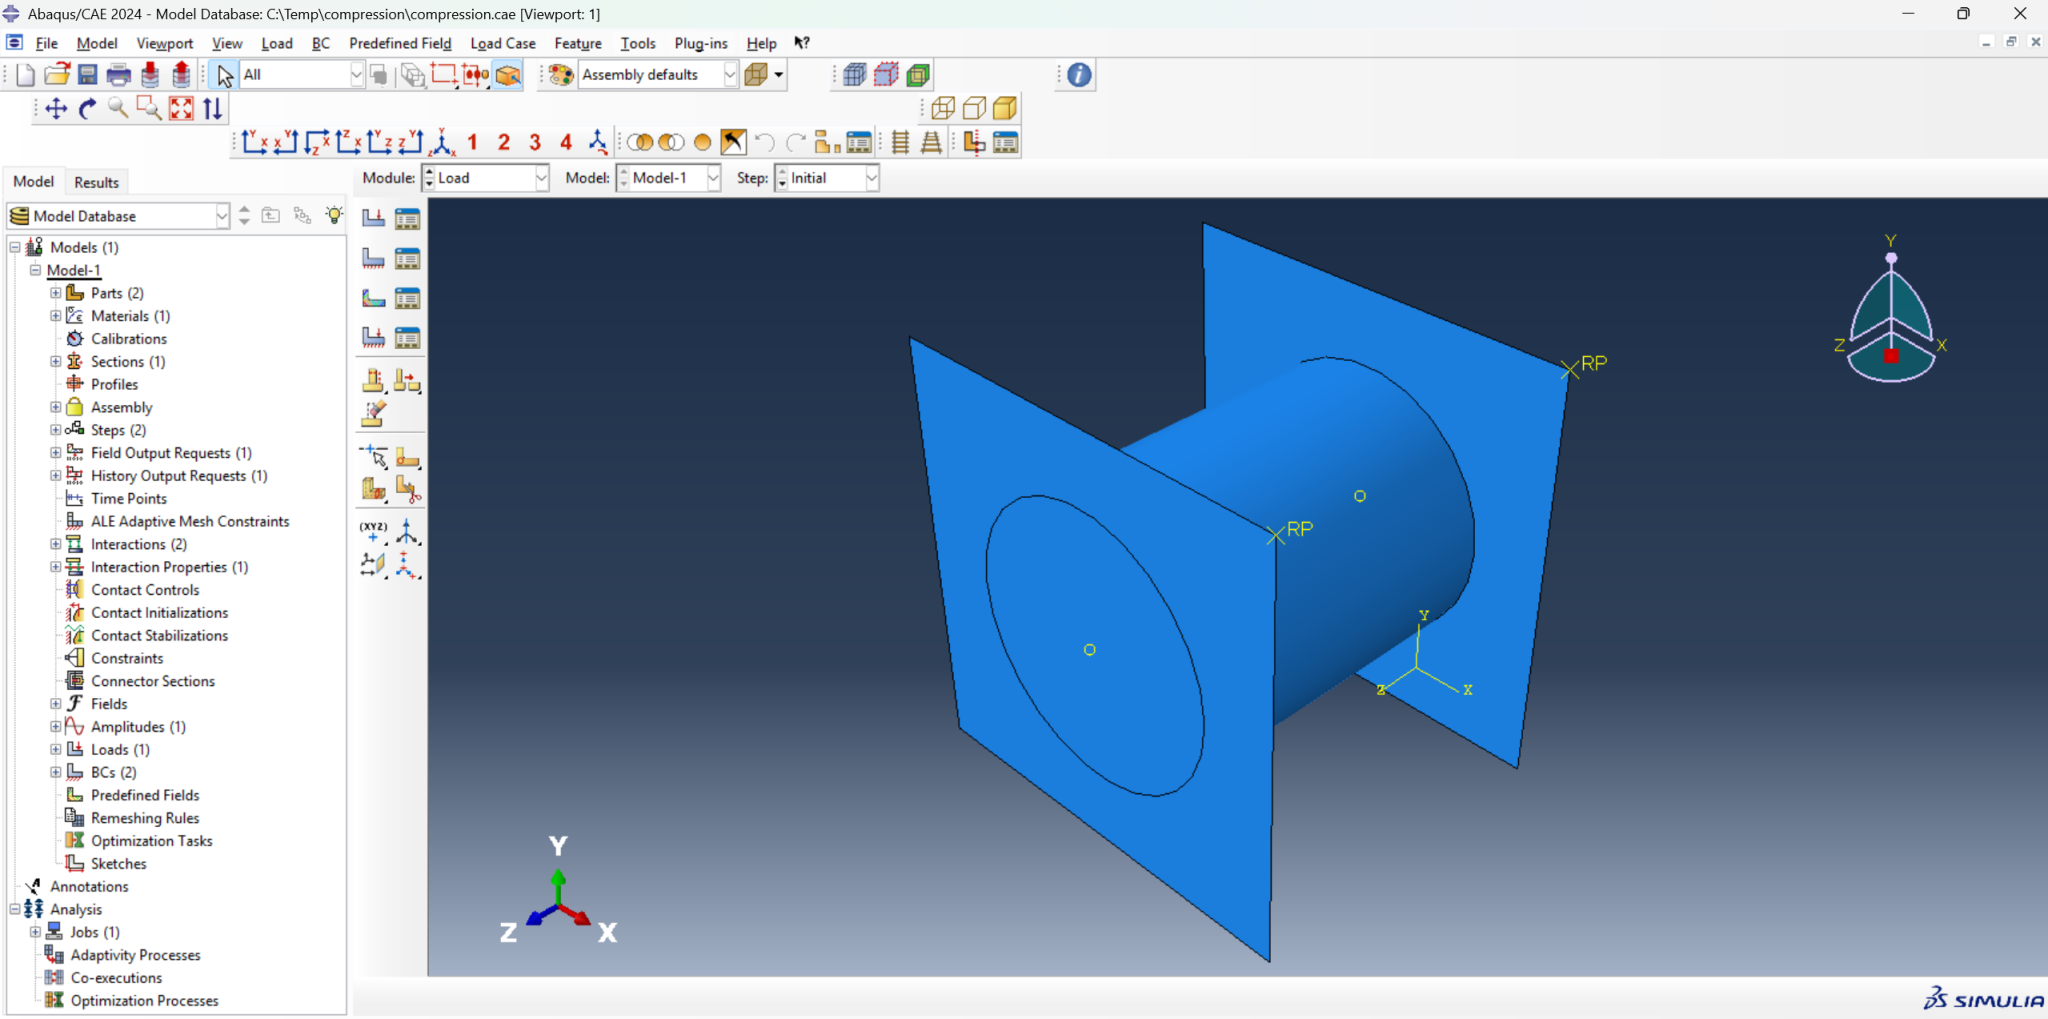Click the Auto-Fit View tool
2048x1019 pixels.
click(181, 109)
